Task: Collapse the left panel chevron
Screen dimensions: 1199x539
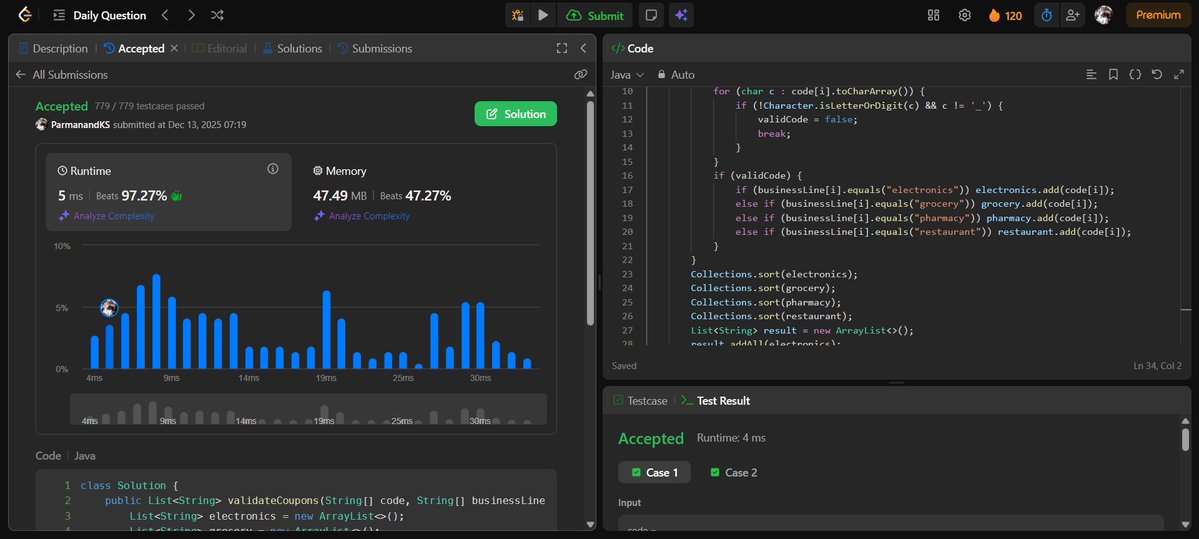Action: pos(583,48)
